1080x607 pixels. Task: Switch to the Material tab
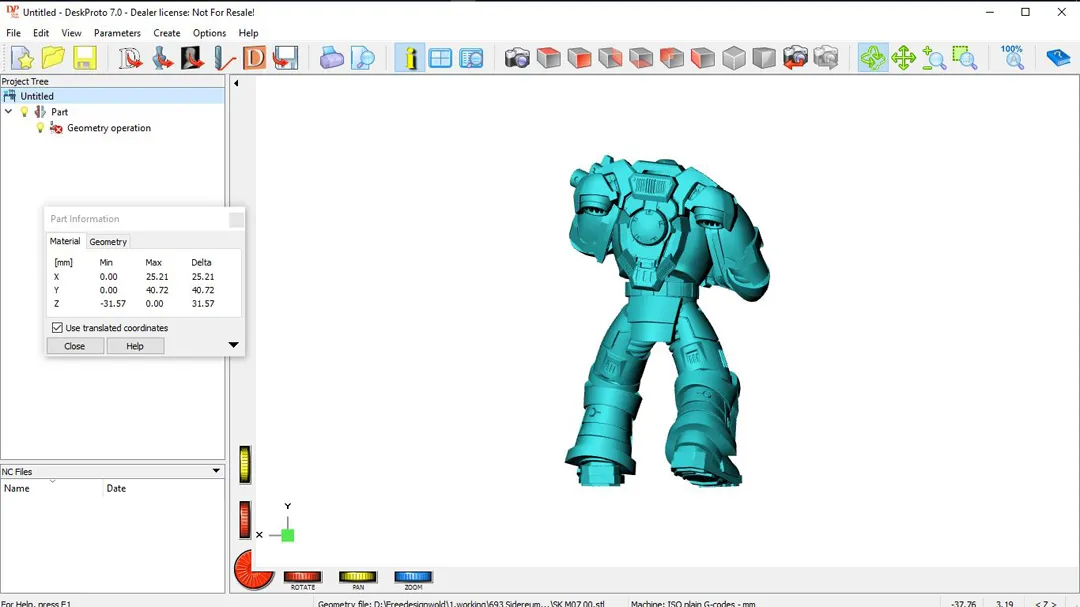(x=65, y=241)
